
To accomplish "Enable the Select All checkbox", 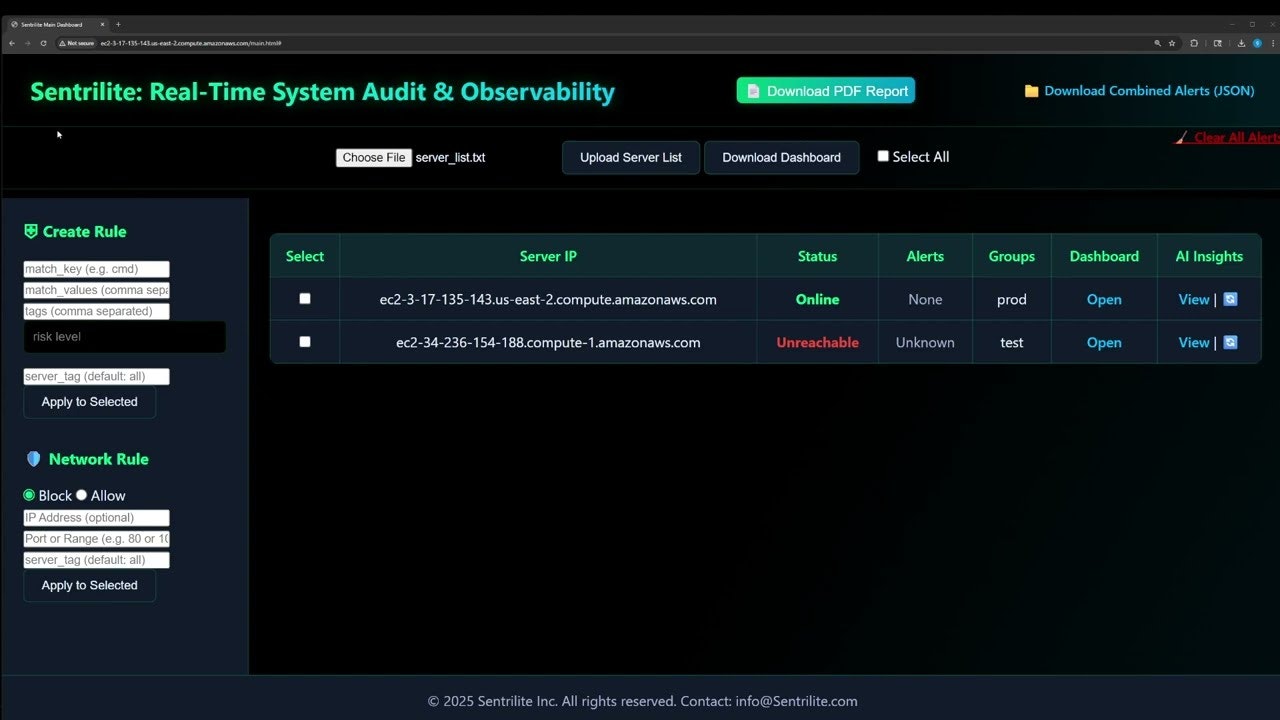I will 883,156.
